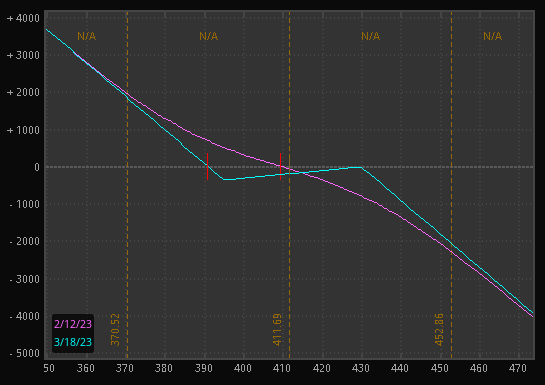
Task: Click the 410 x-axis price label
Action: point(282,368)
